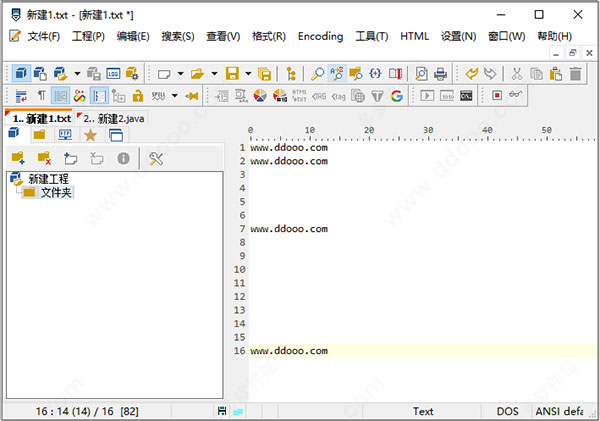
Task: Toggle the padlock read-only icon
Action: tap(138, 96)
